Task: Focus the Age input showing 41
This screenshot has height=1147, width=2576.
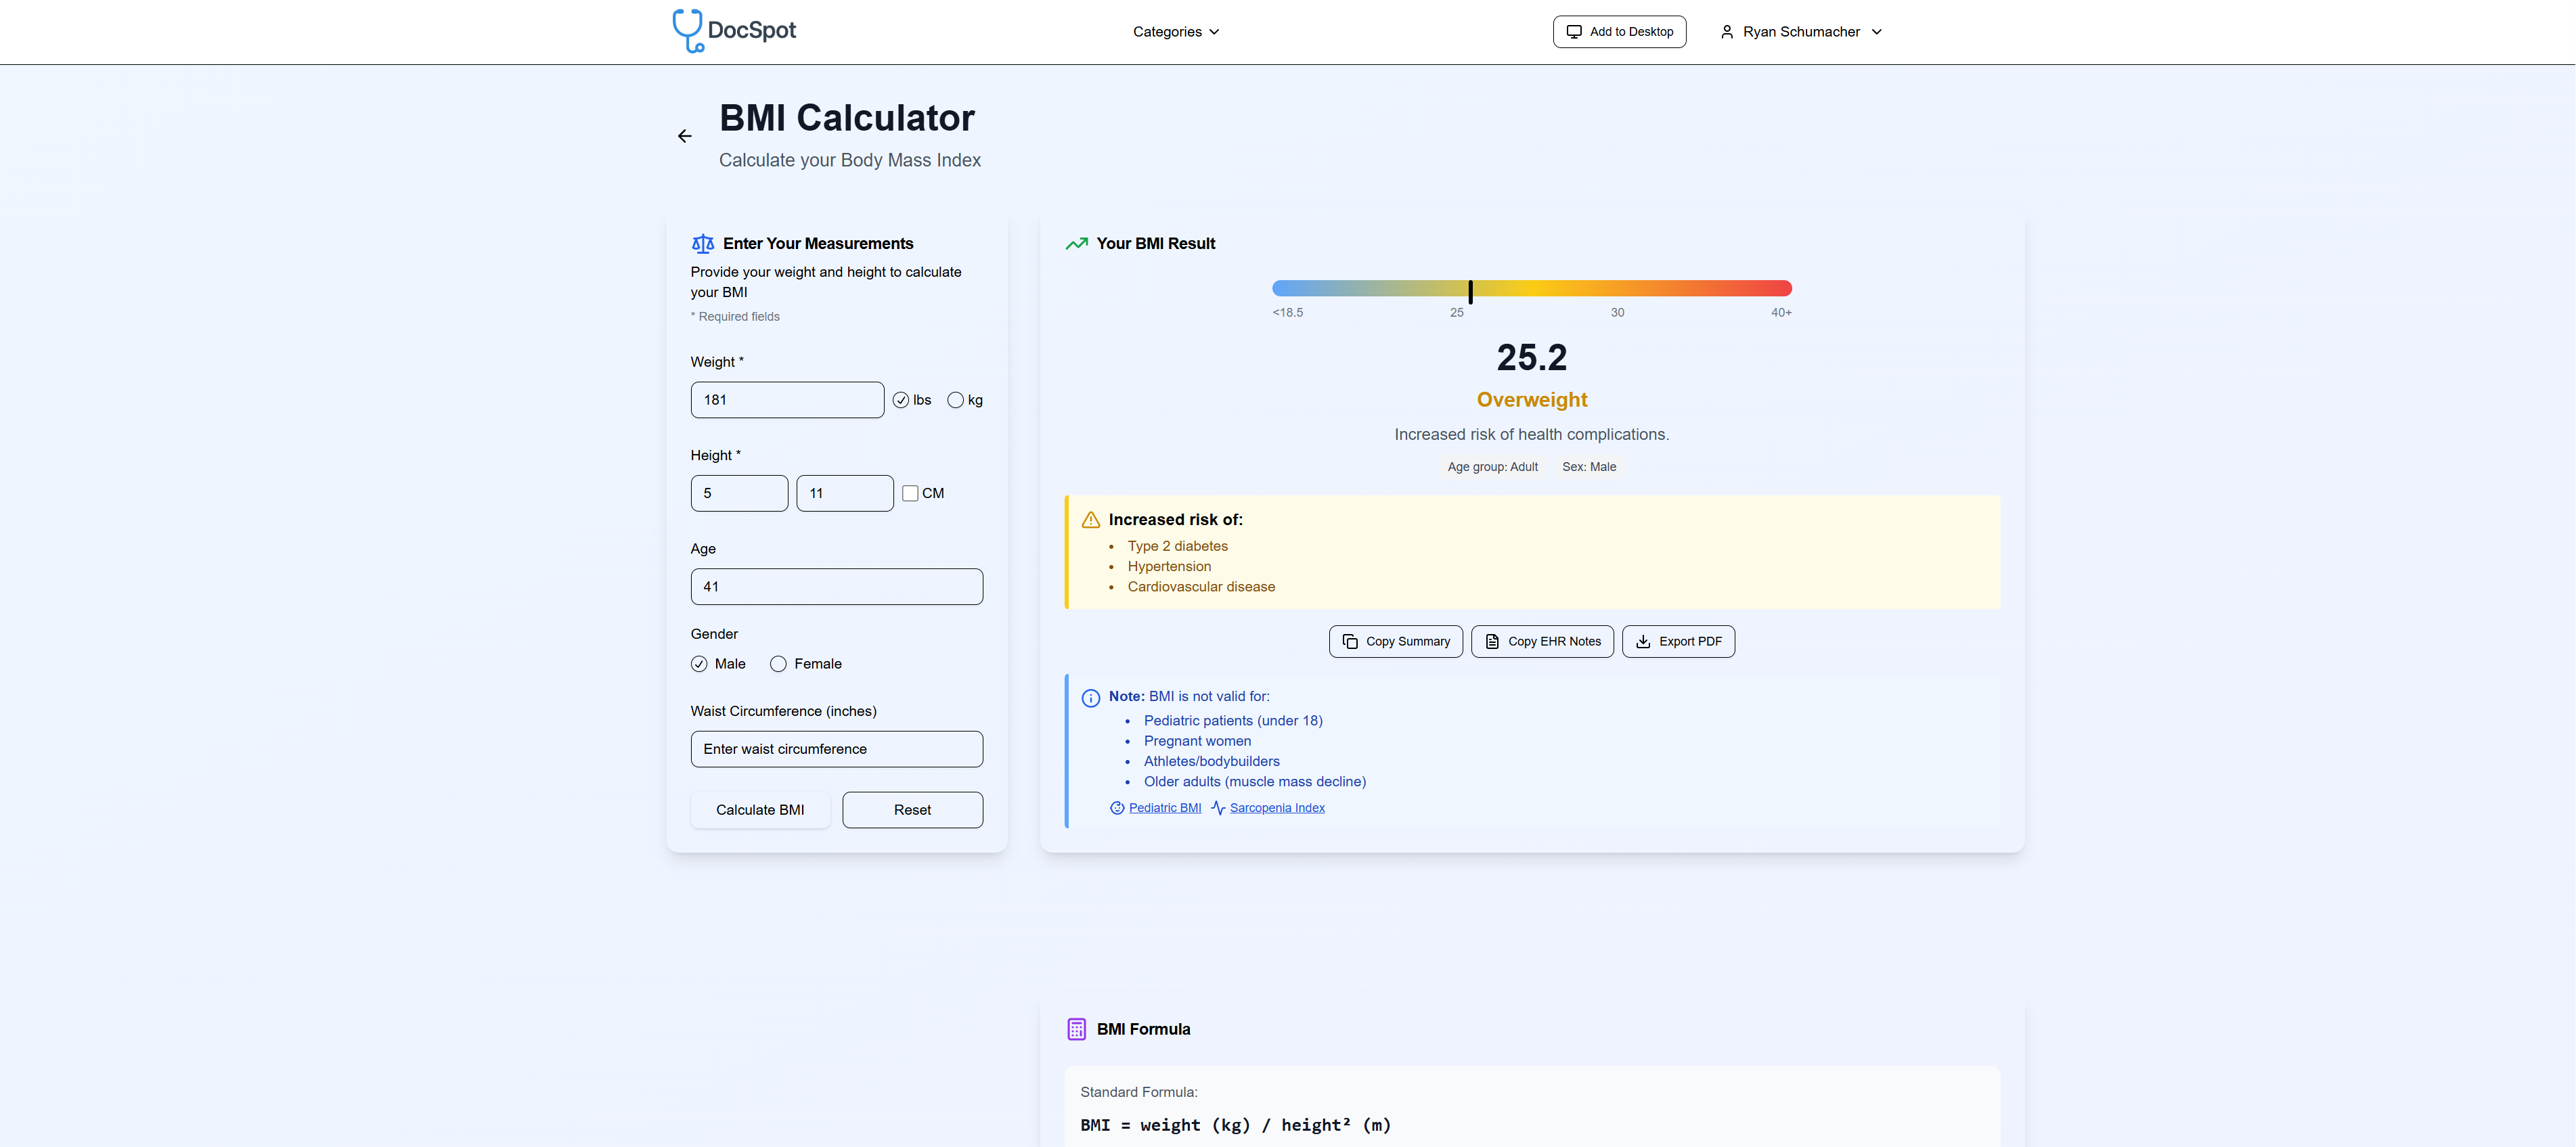Action: click(x=836, y=587)
